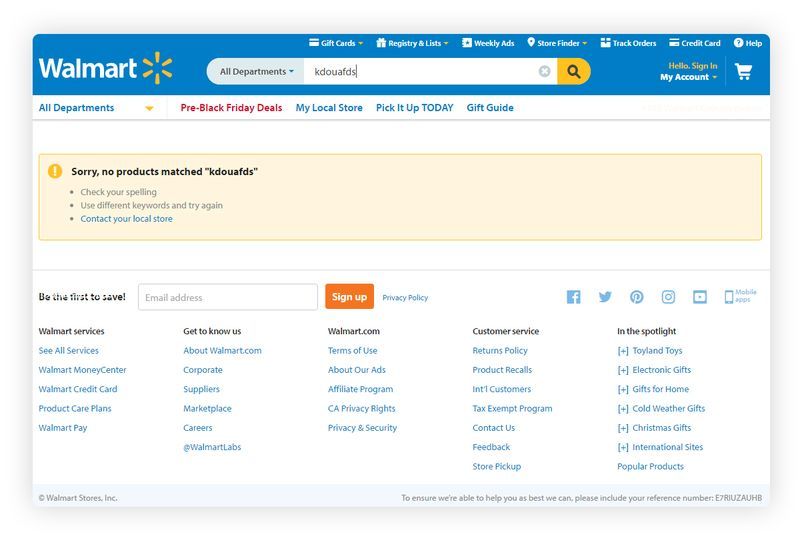Open the Walmart Credit Card footer link
The width and height of the screenshot is (800, 538).
(x=78, y=389)
